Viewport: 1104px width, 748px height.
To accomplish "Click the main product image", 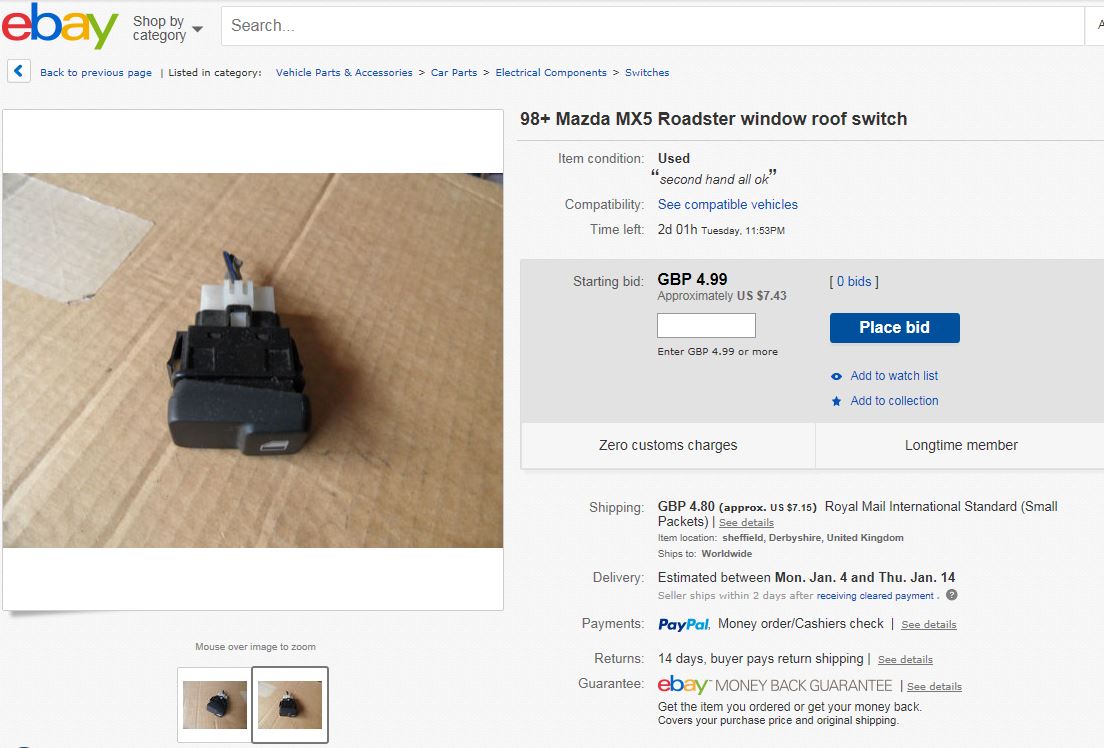I will (x=253, y=360).
